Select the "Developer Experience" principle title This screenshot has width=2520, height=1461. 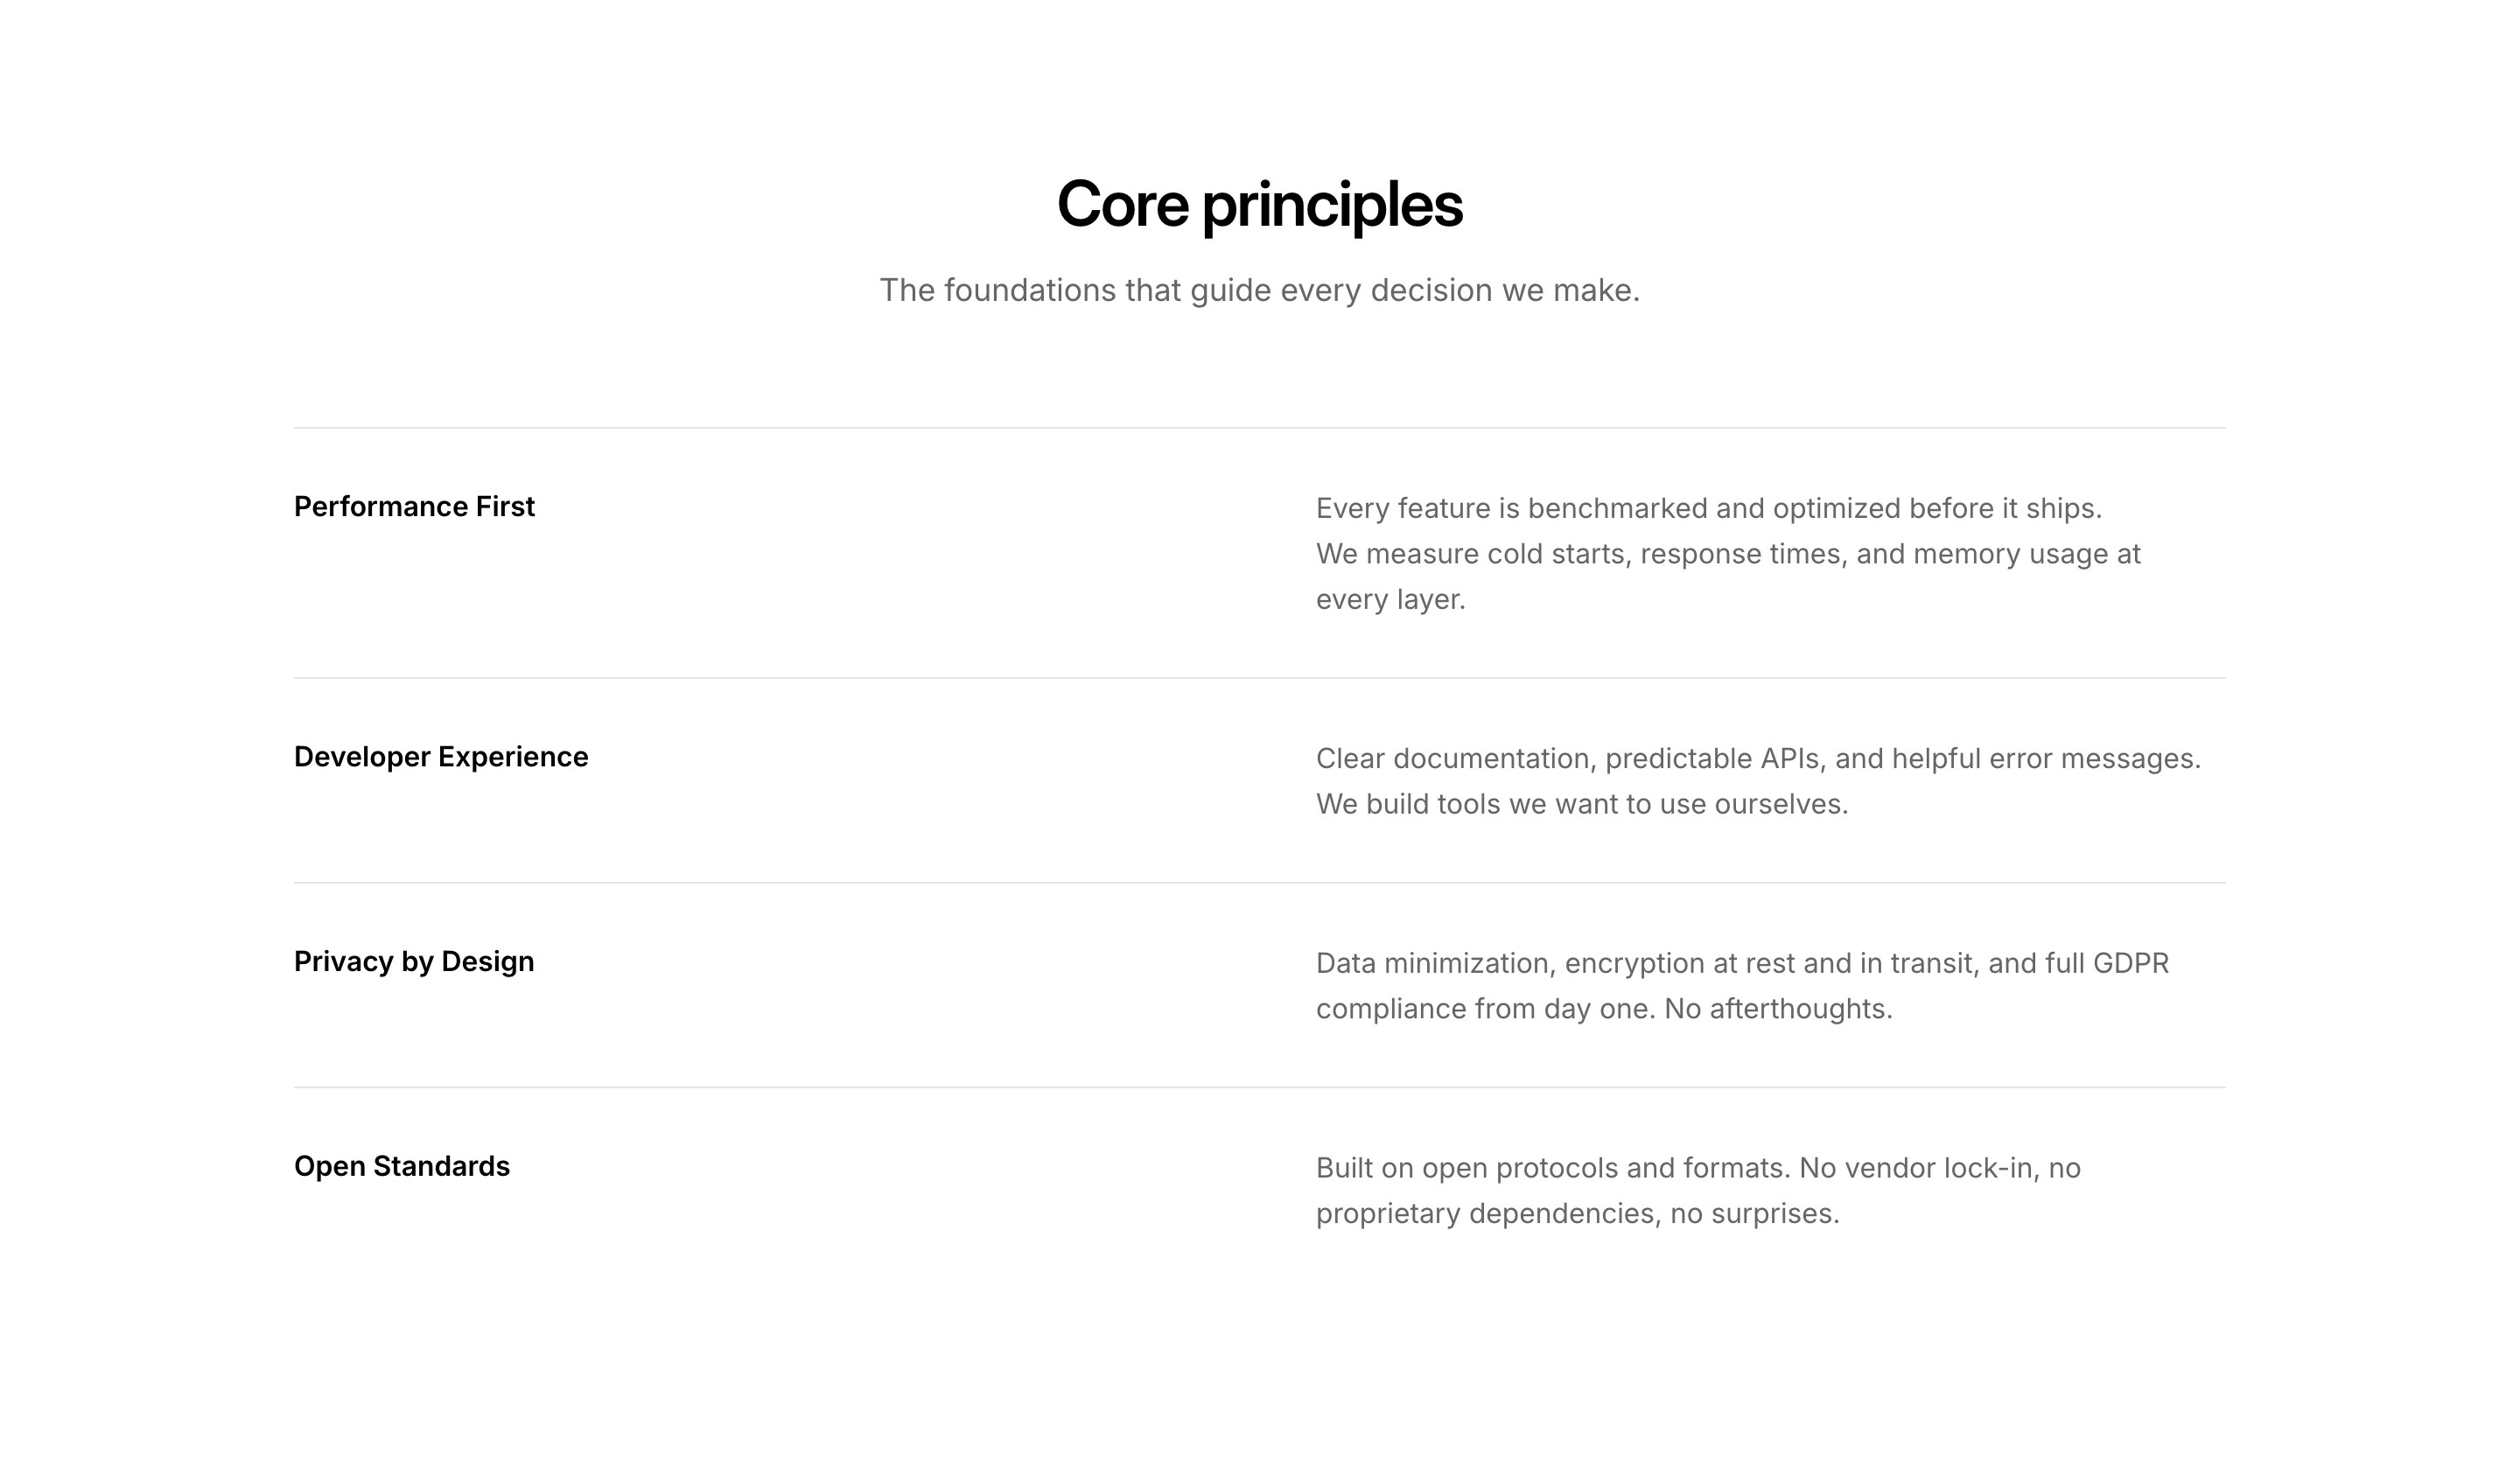click(441, 757)
